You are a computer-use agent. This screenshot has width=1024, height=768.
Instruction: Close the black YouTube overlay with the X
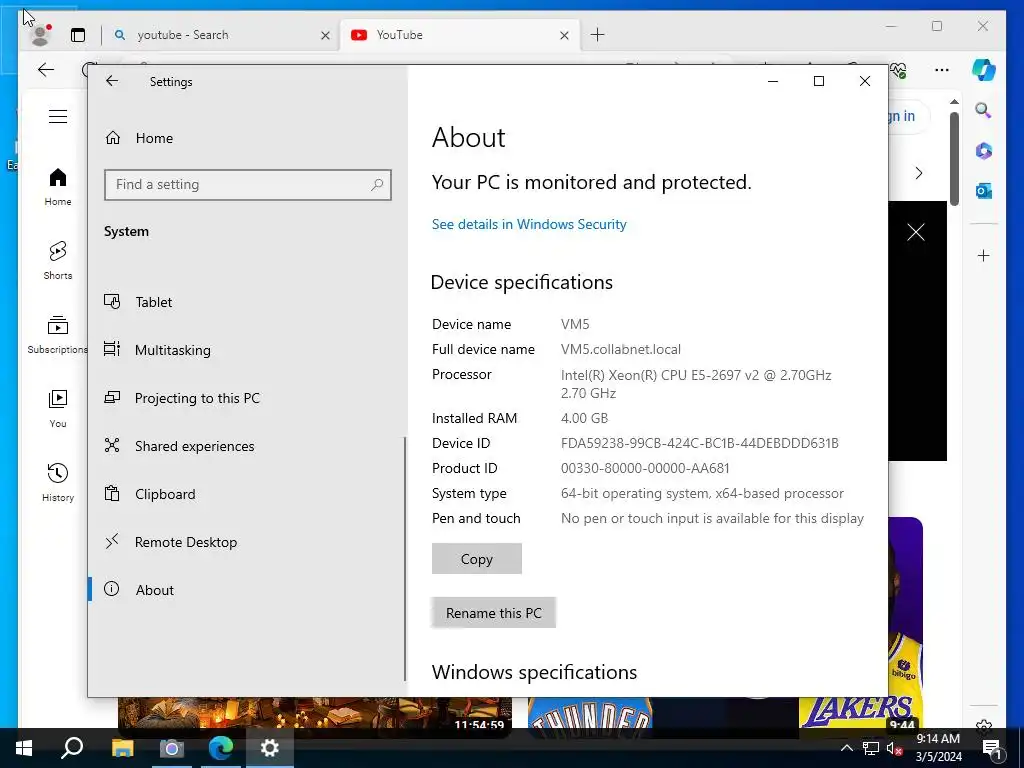(916, 232)
